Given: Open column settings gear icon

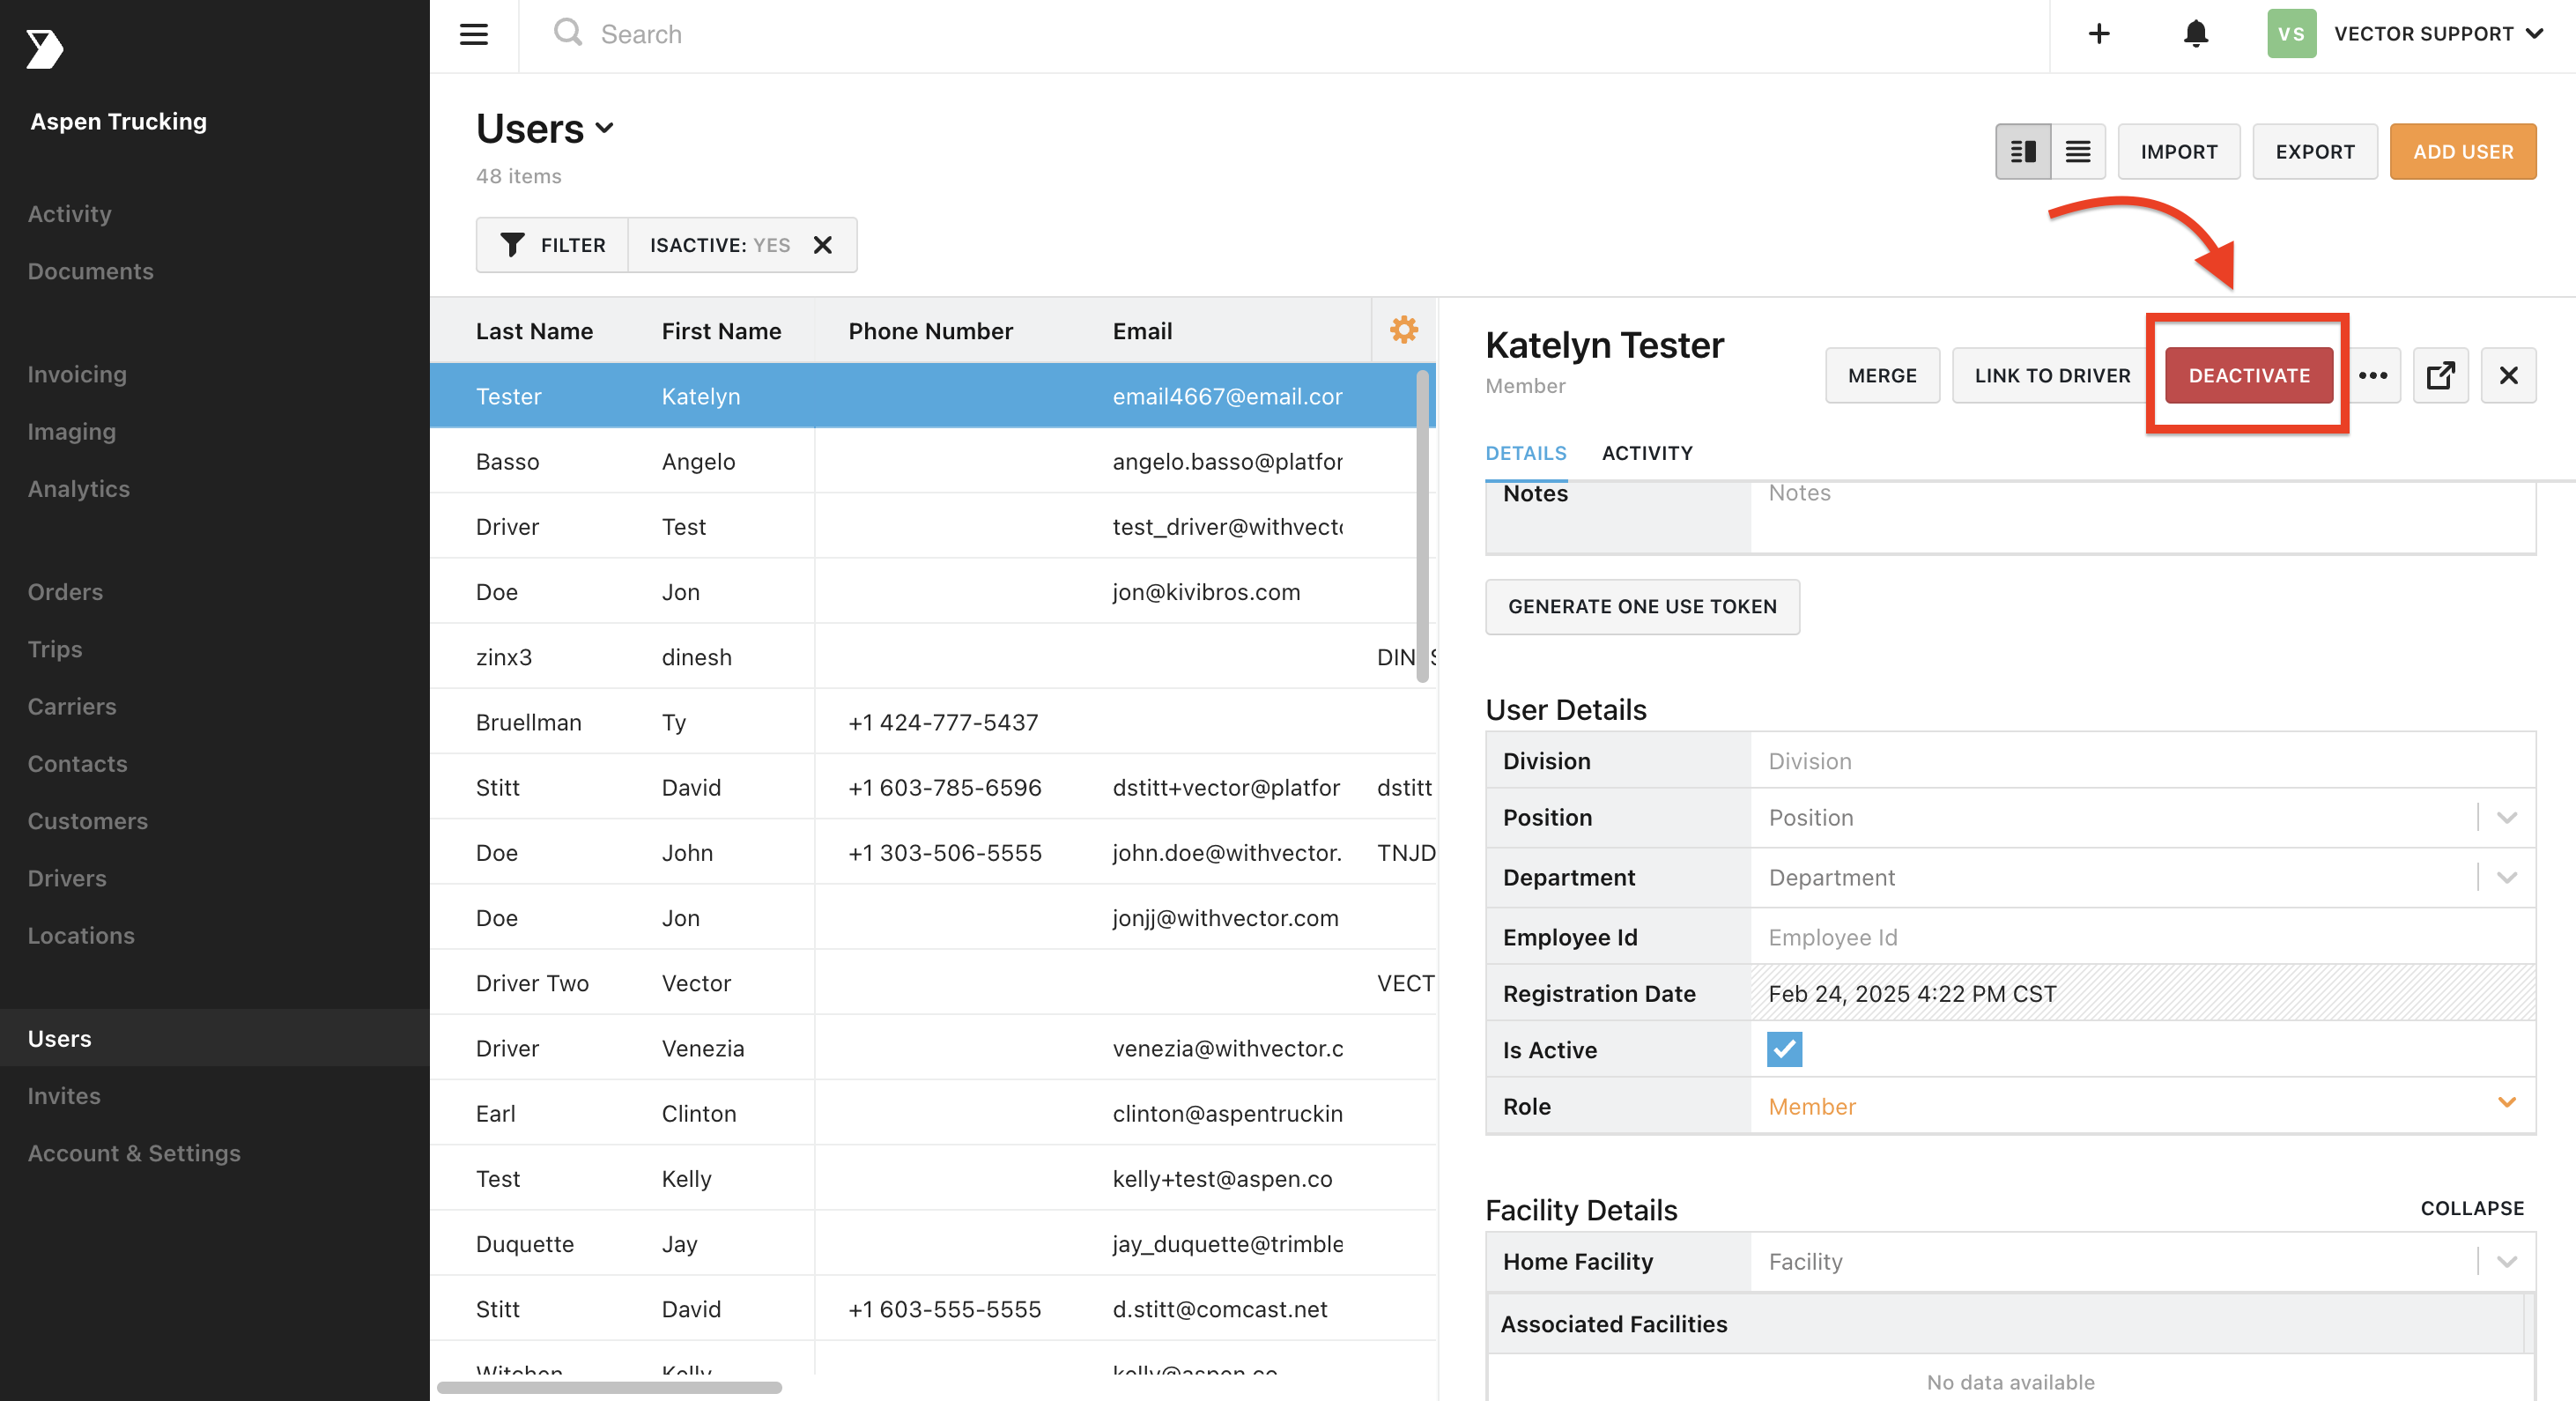Looking at the screenshot, I should (1404, 330).
